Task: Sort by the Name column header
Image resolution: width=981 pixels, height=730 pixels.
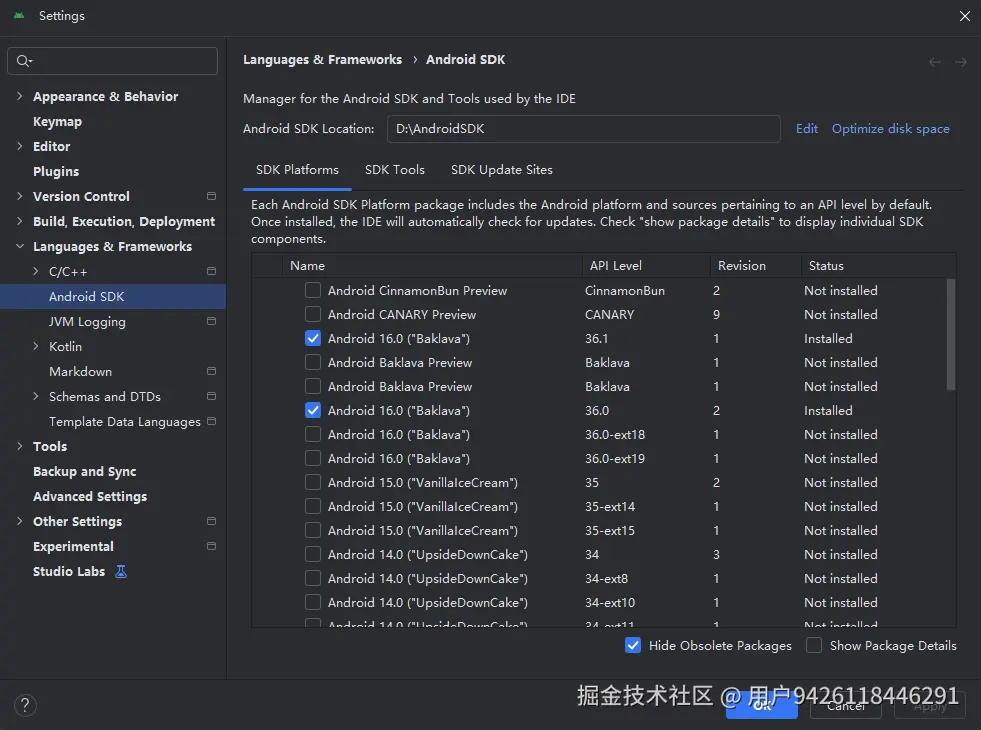Action: [x=432, y=265]
